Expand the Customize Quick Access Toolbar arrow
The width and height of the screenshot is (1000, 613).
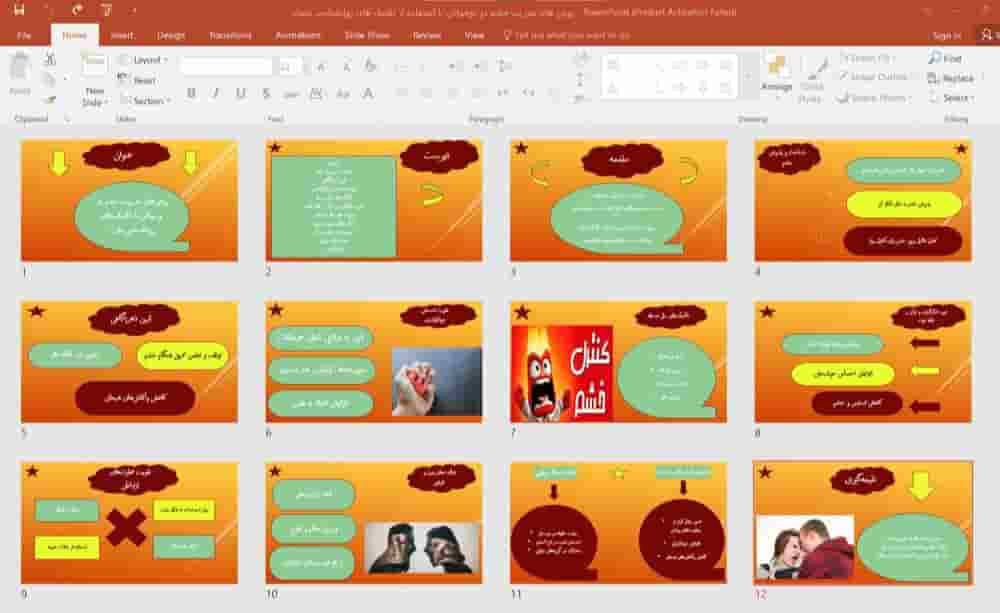(134, 10)
